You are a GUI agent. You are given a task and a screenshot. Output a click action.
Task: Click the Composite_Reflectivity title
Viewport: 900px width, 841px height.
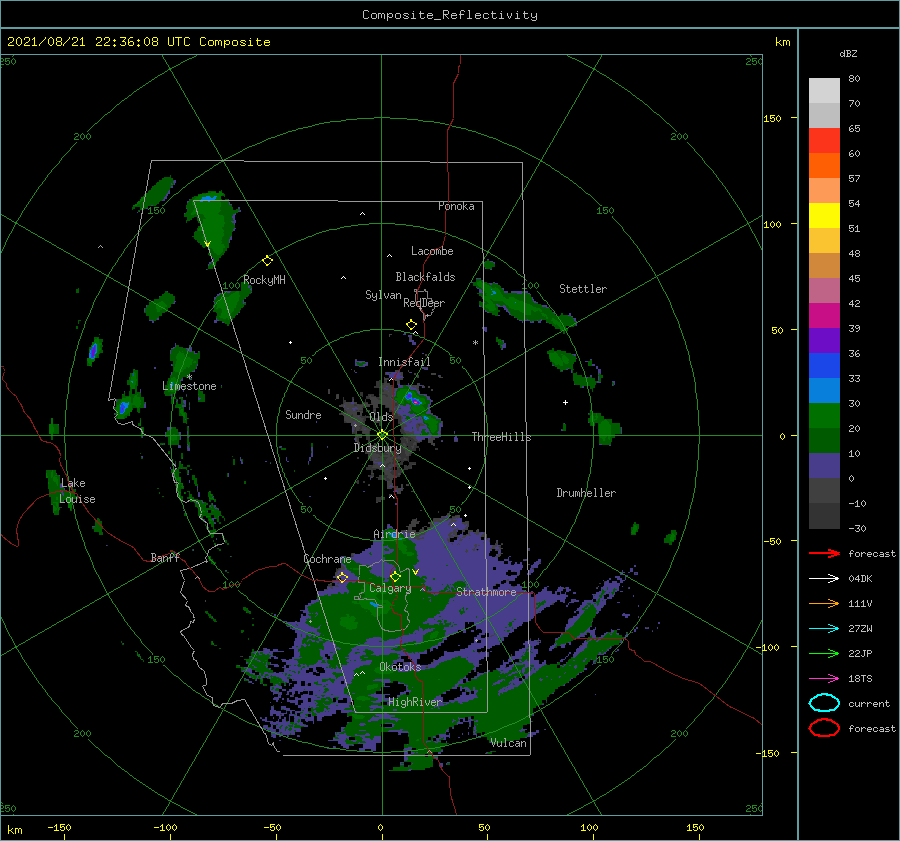450,15
